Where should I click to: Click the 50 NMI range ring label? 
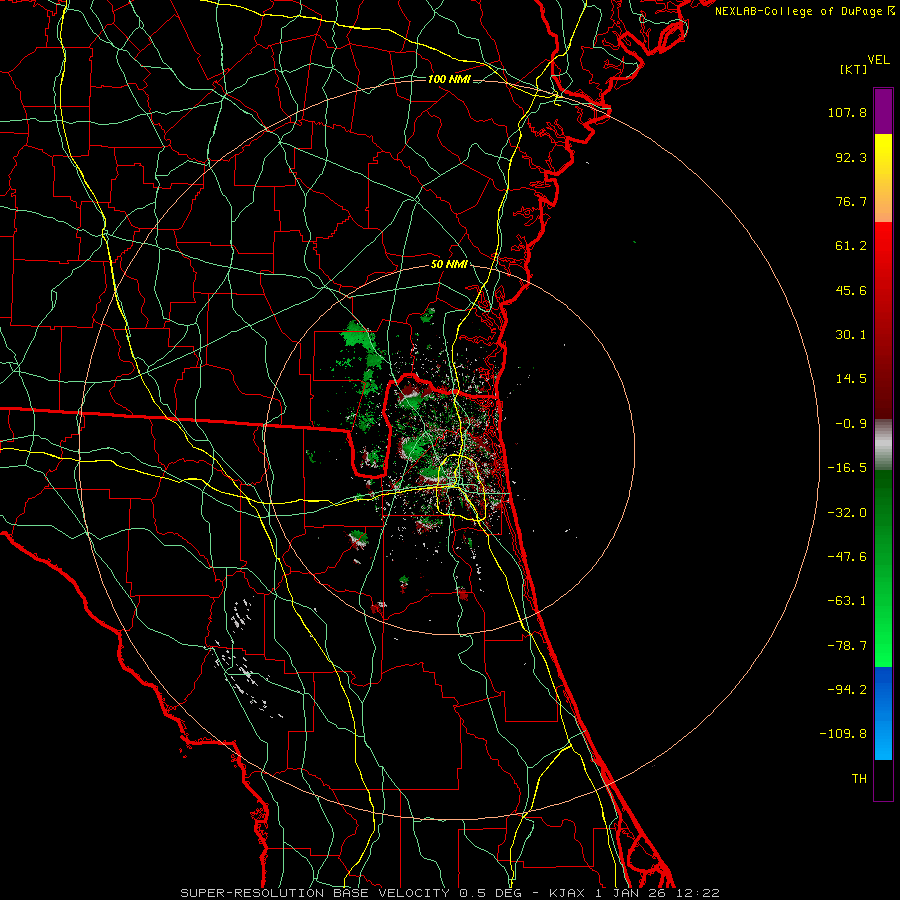pos(449,264)
